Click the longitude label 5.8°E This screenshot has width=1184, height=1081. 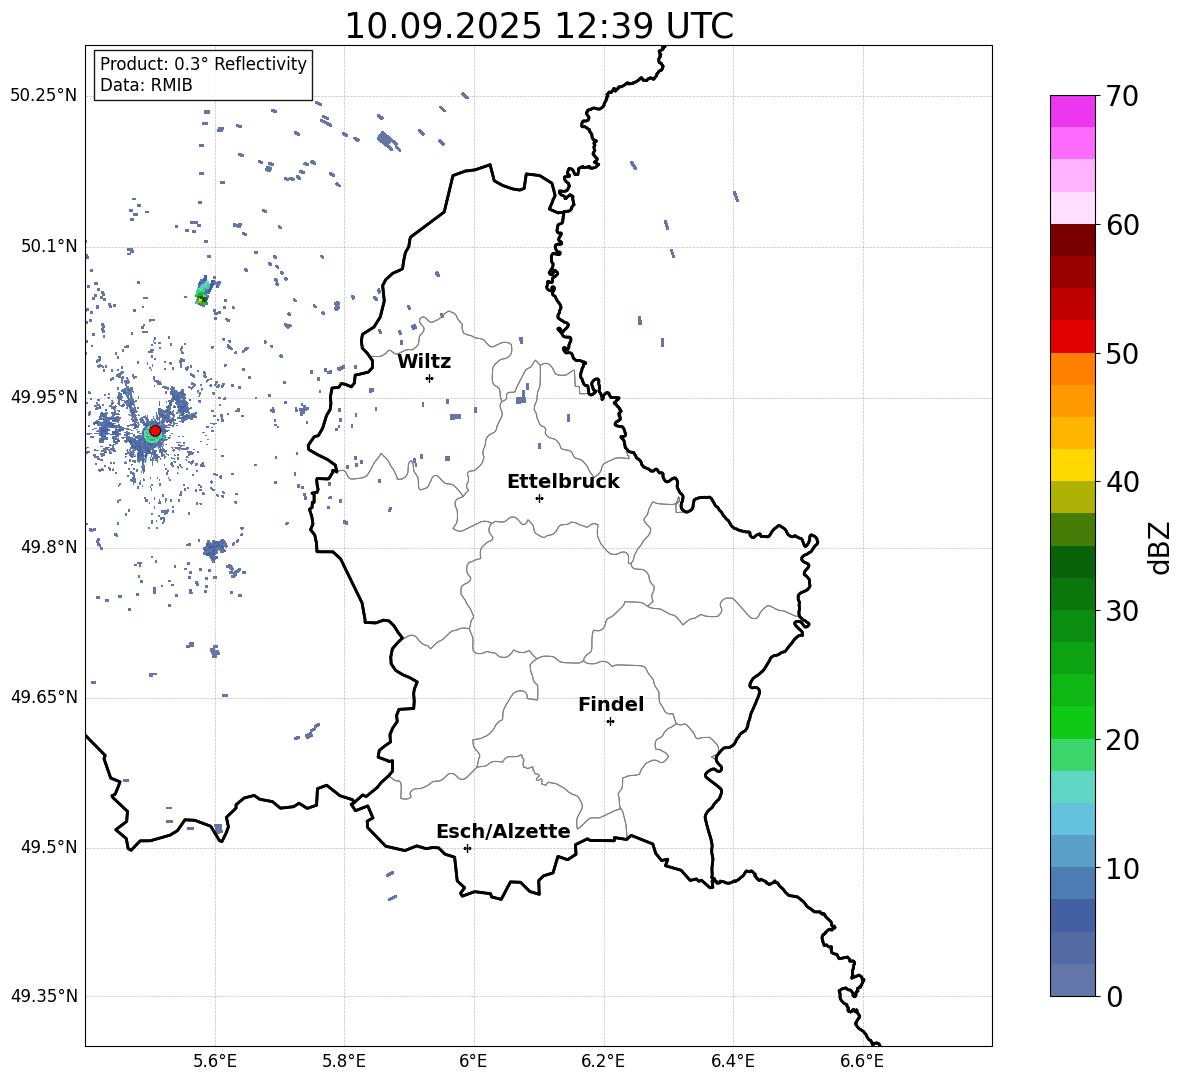[344, 1061]
